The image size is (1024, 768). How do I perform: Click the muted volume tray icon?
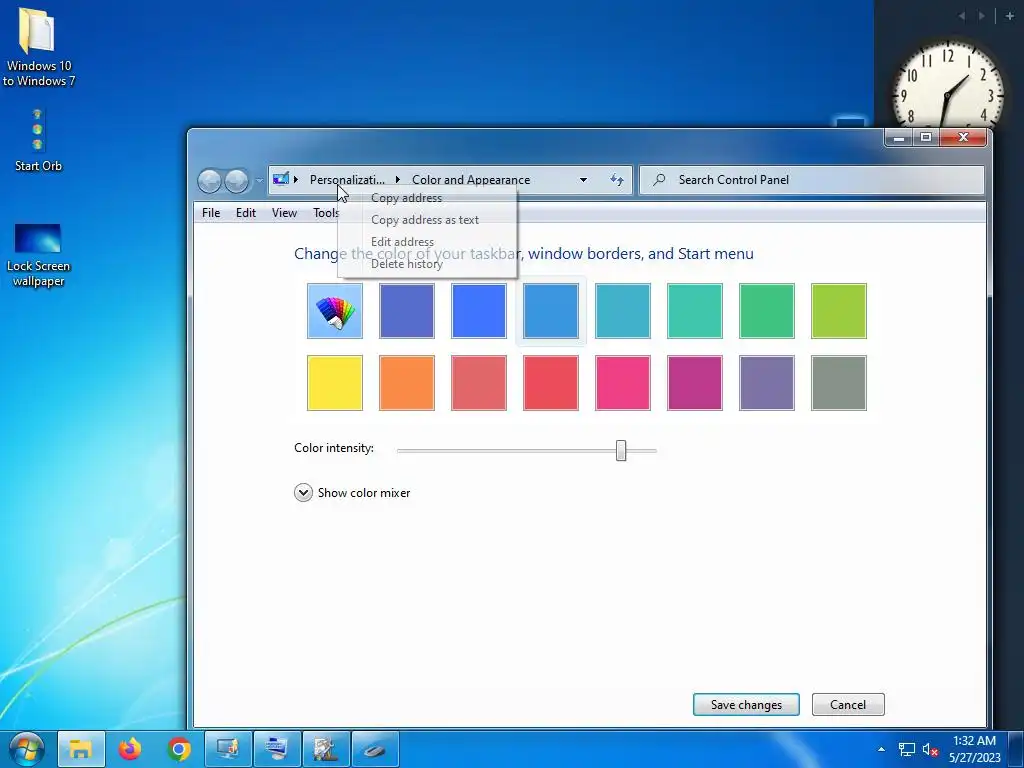pos(930,749)
